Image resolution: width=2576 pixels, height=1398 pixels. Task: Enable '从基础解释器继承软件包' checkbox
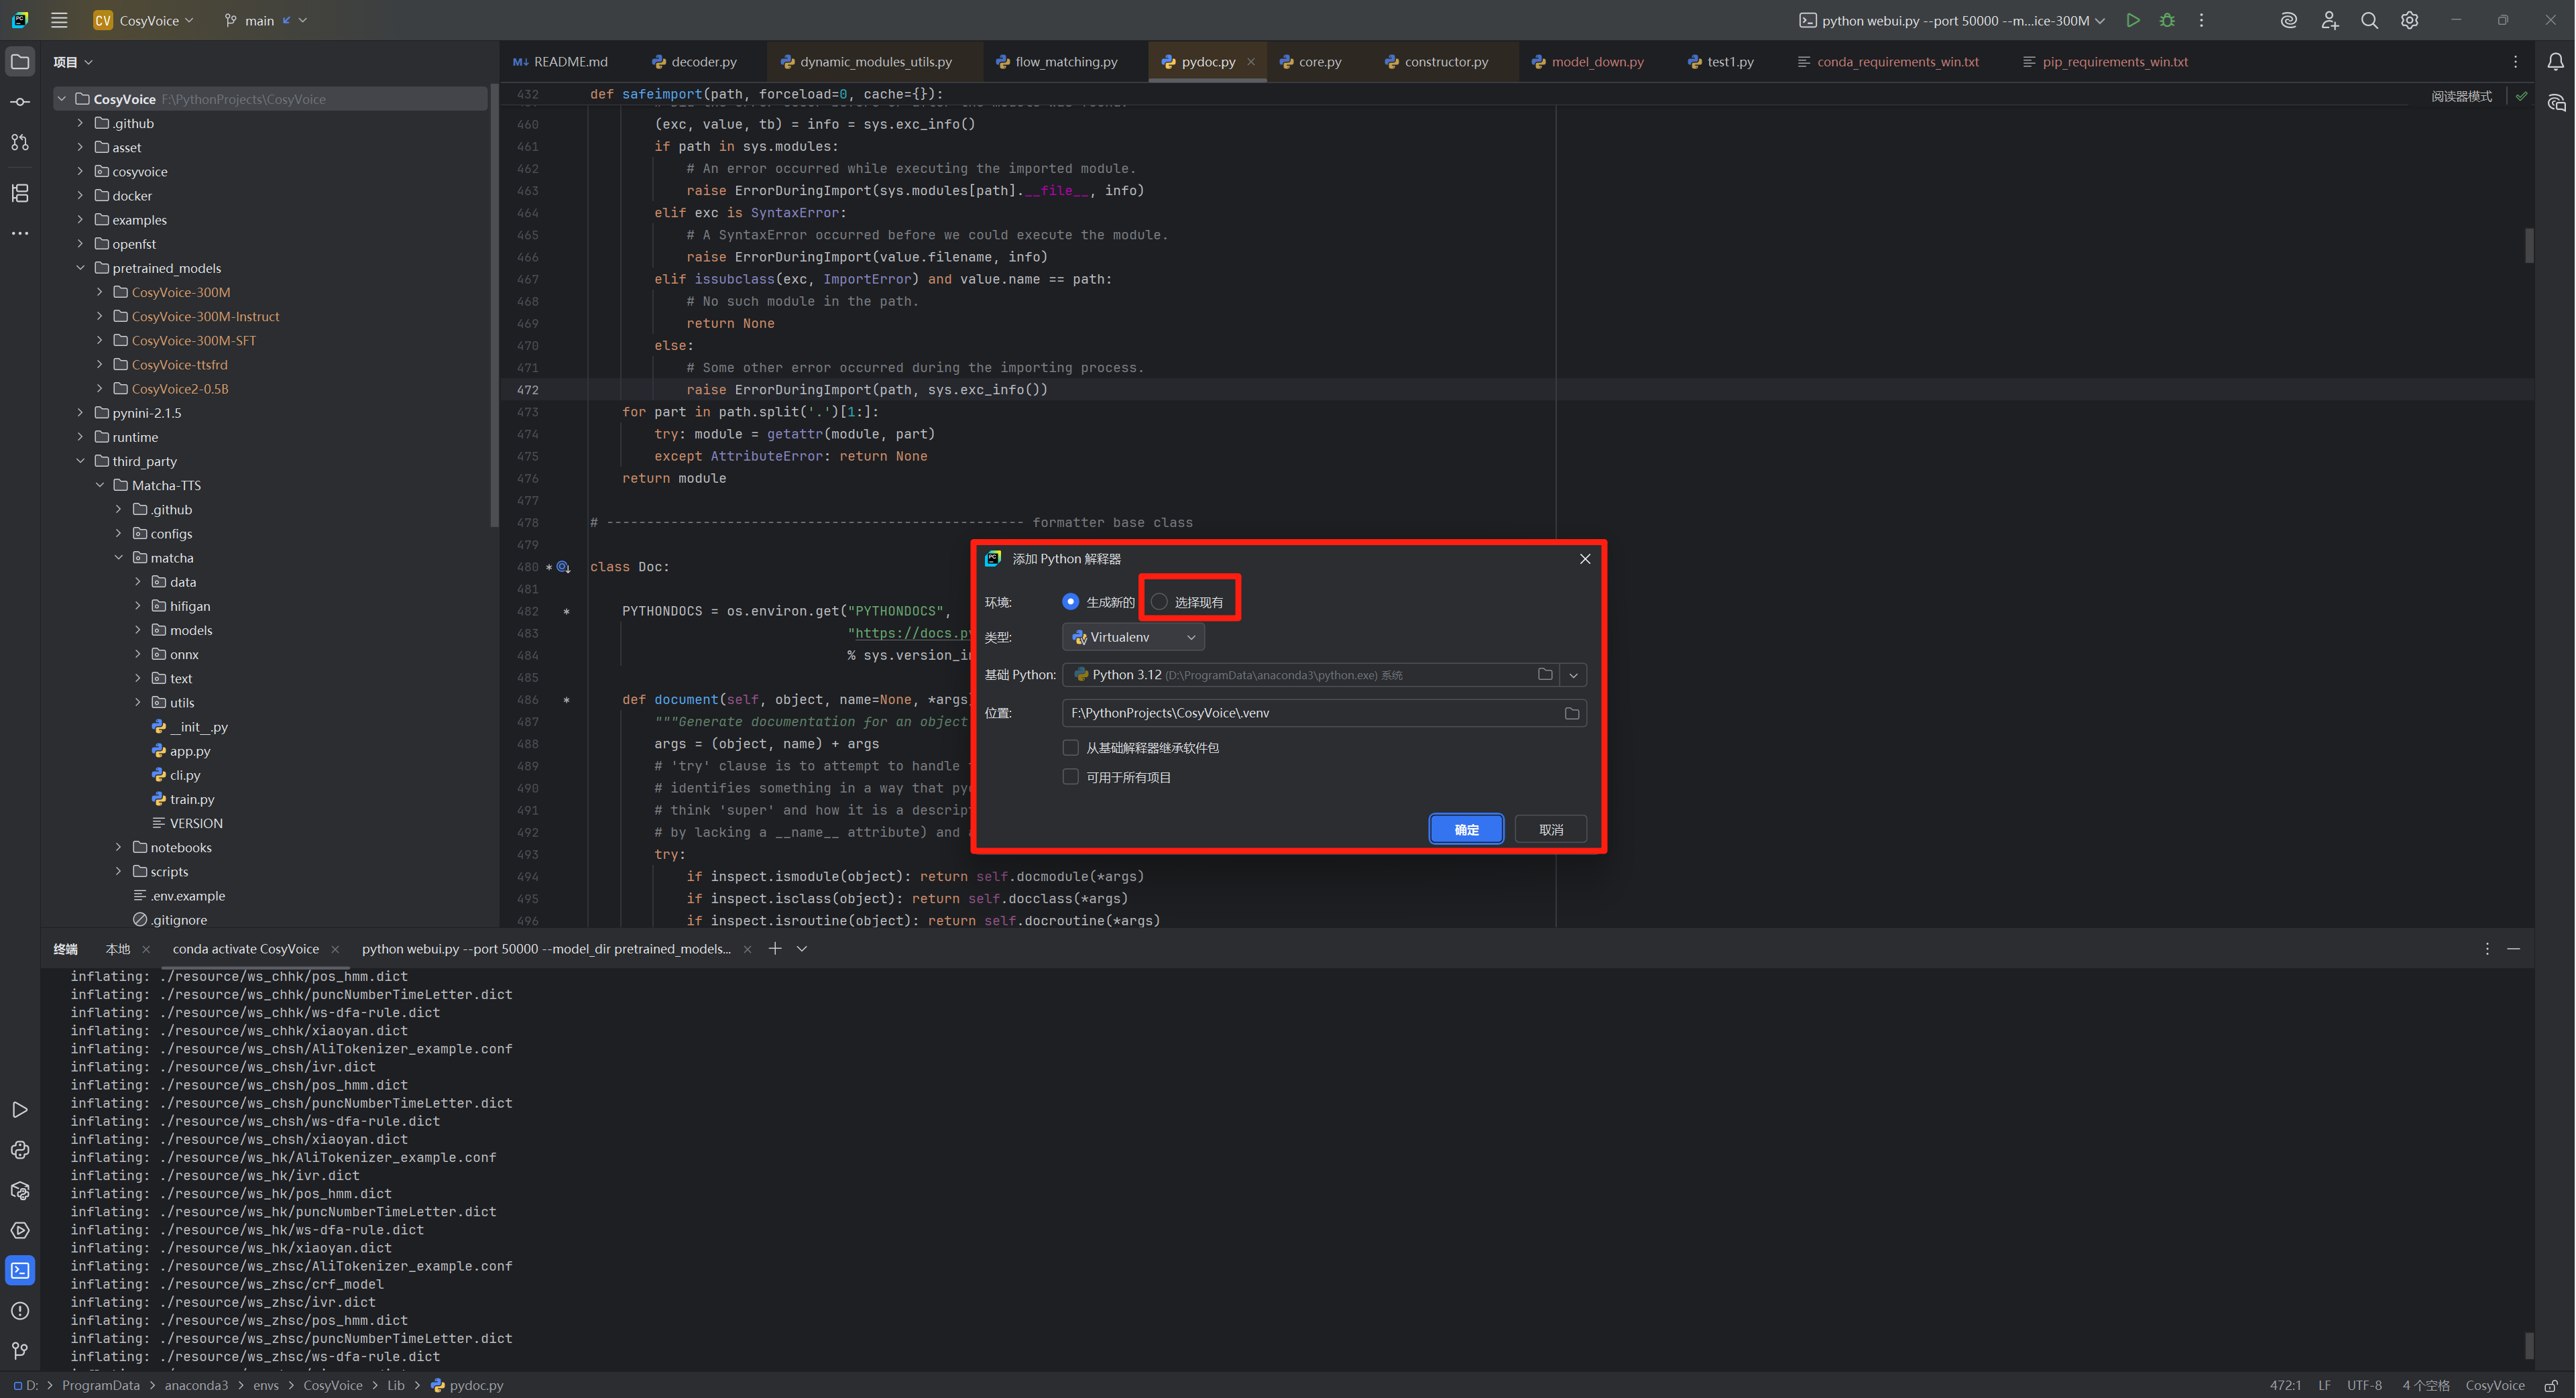click(x=1071, y=748)
